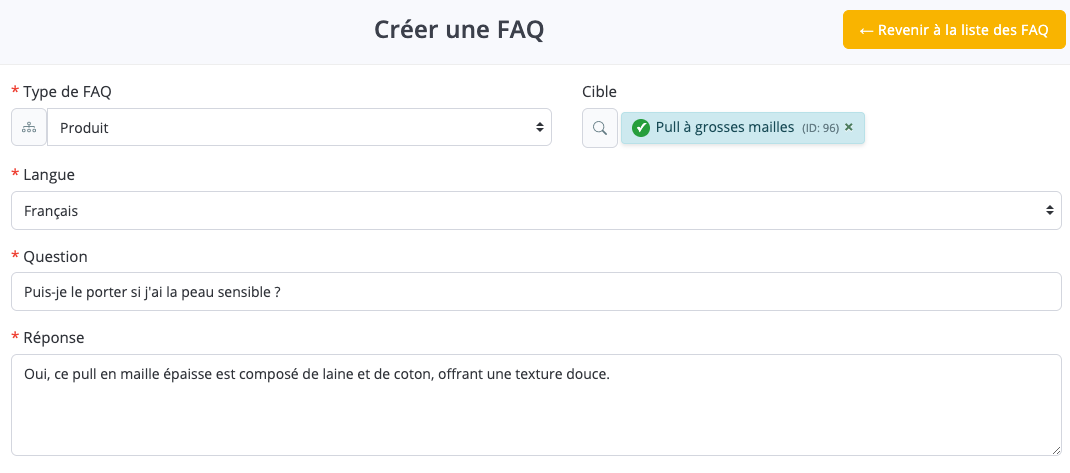The image size is (1070, 473).
Task: Click the Question field label
Action: [55, 257]
